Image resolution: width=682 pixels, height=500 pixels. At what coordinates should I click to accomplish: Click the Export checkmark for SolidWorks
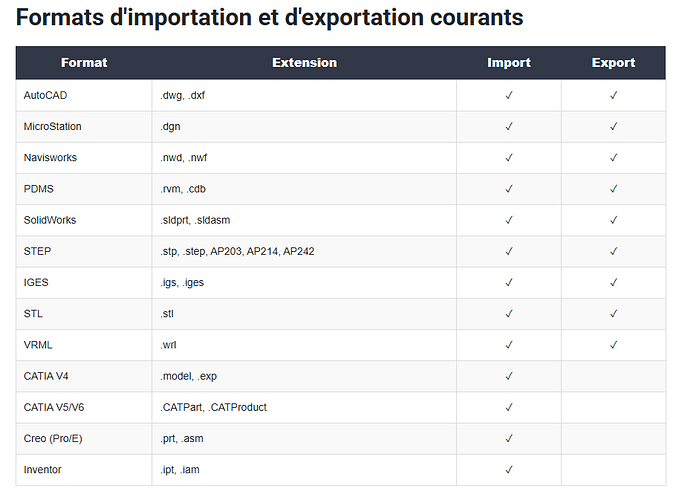(613, 220)
